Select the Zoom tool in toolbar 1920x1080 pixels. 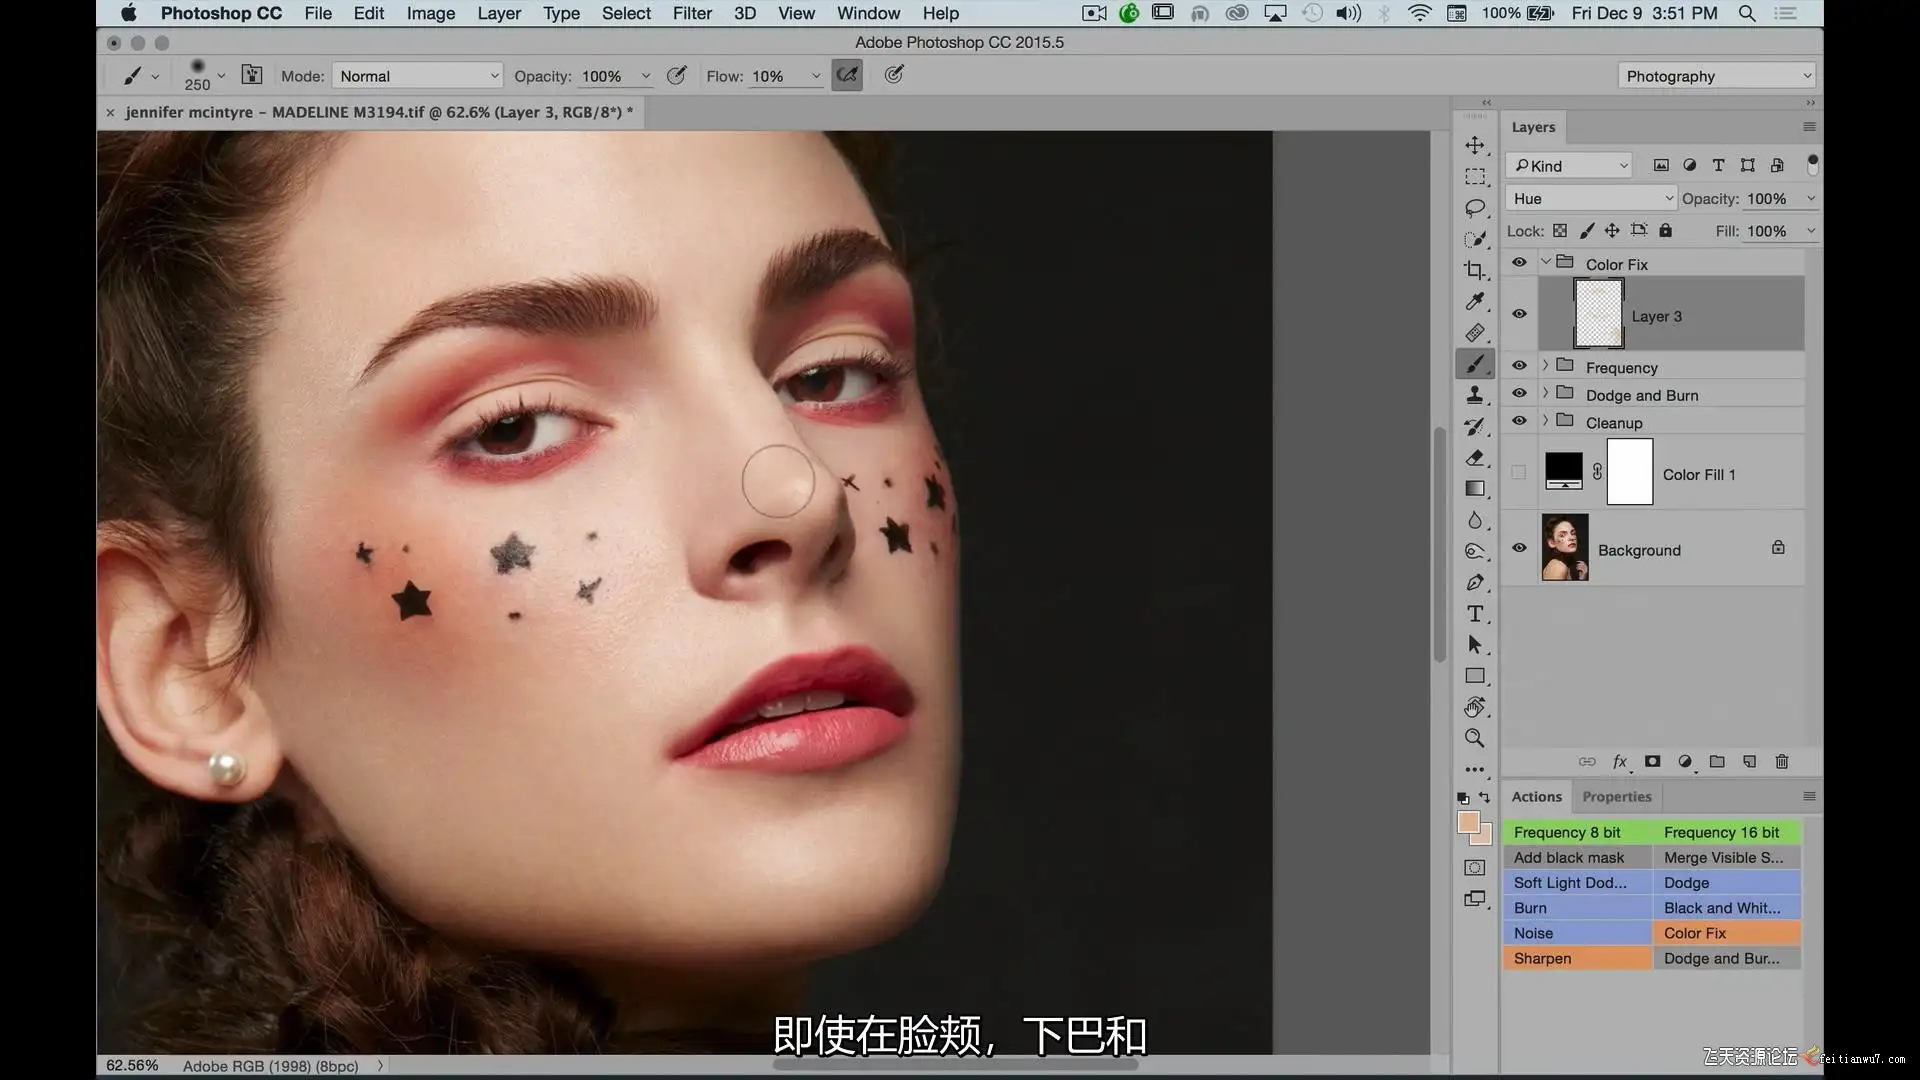[x=1474, y=738]
